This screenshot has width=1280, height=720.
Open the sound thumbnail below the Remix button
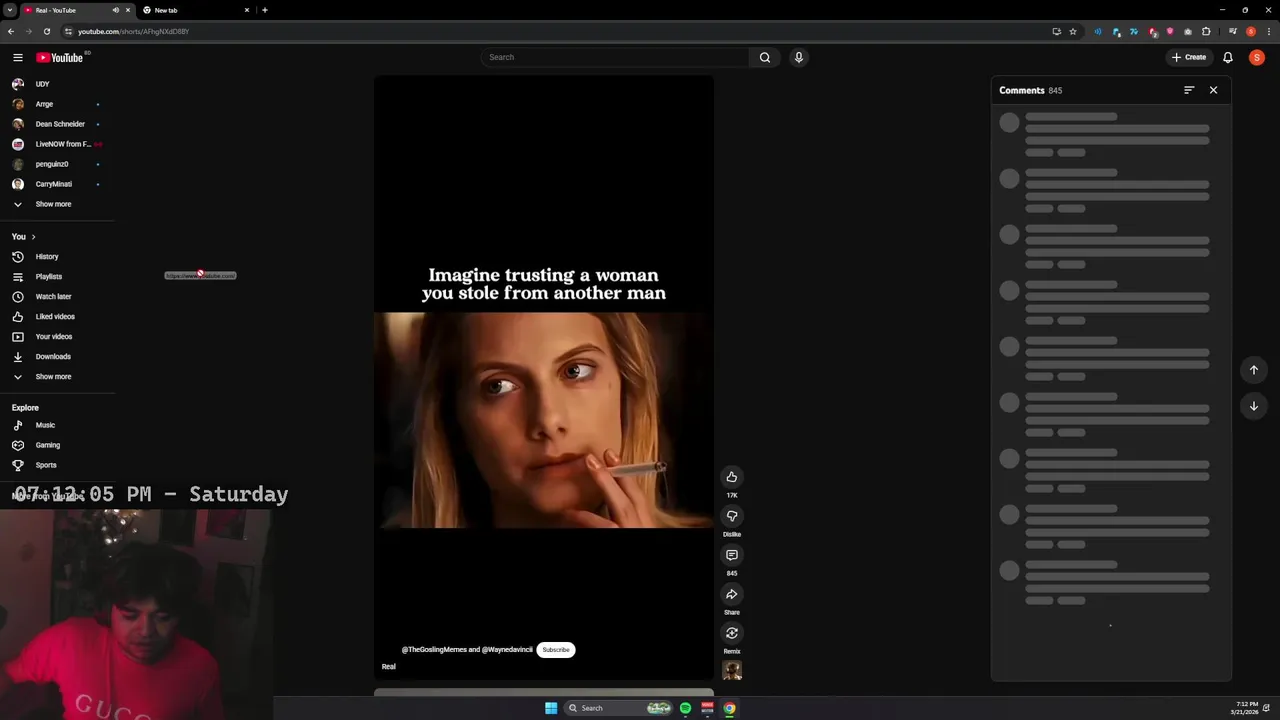[732, 671]
